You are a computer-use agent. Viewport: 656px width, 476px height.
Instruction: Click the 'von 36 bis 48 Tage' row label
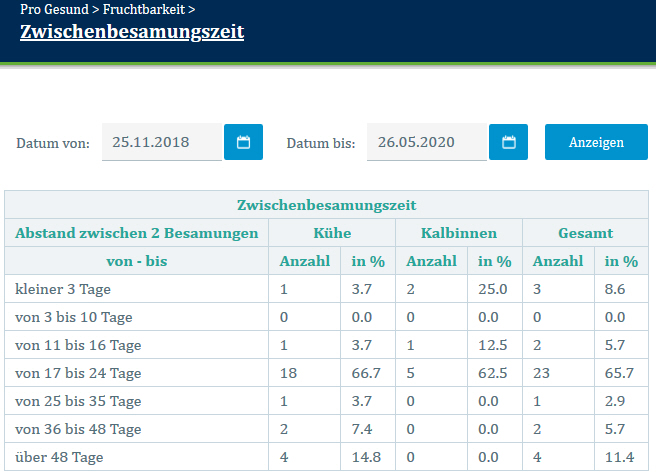tap(78, 429)
